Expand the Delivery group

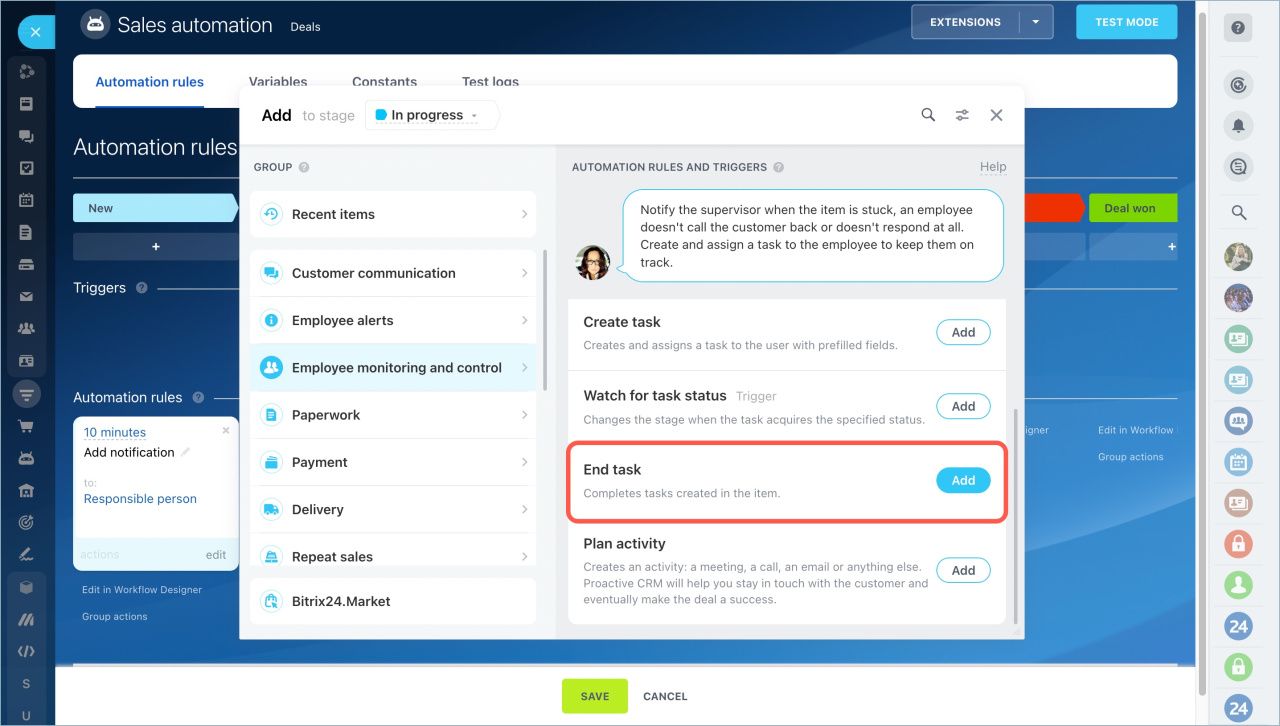pos(393,509)
